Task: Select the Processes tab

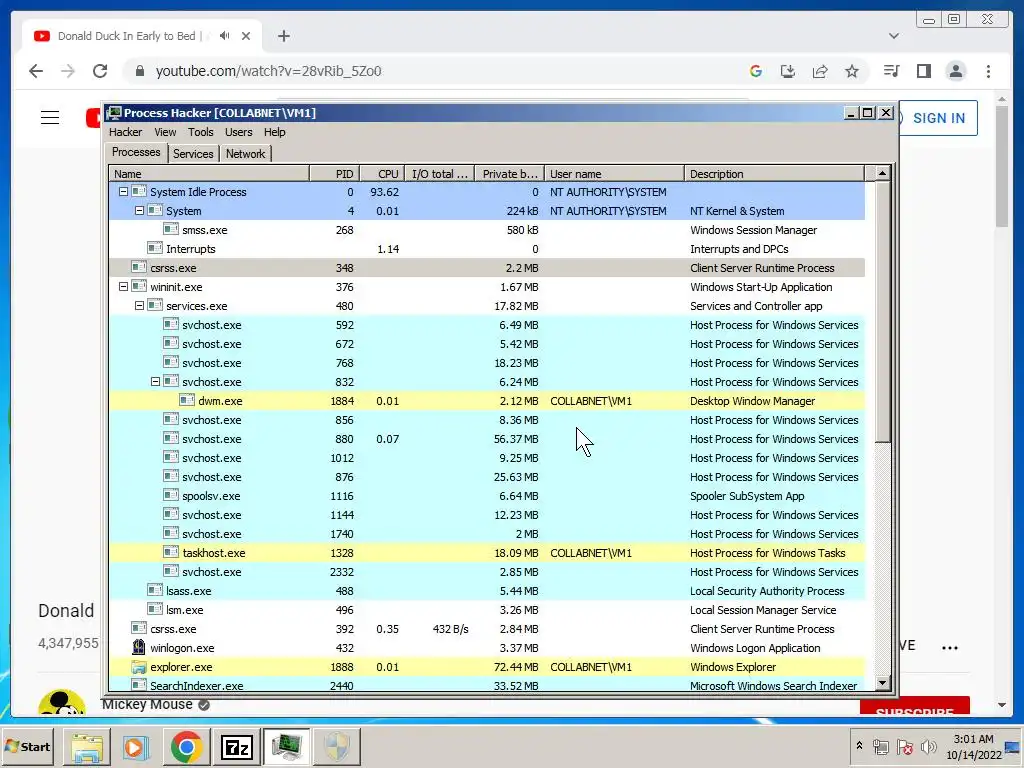Action: click(x=136, y=152)
